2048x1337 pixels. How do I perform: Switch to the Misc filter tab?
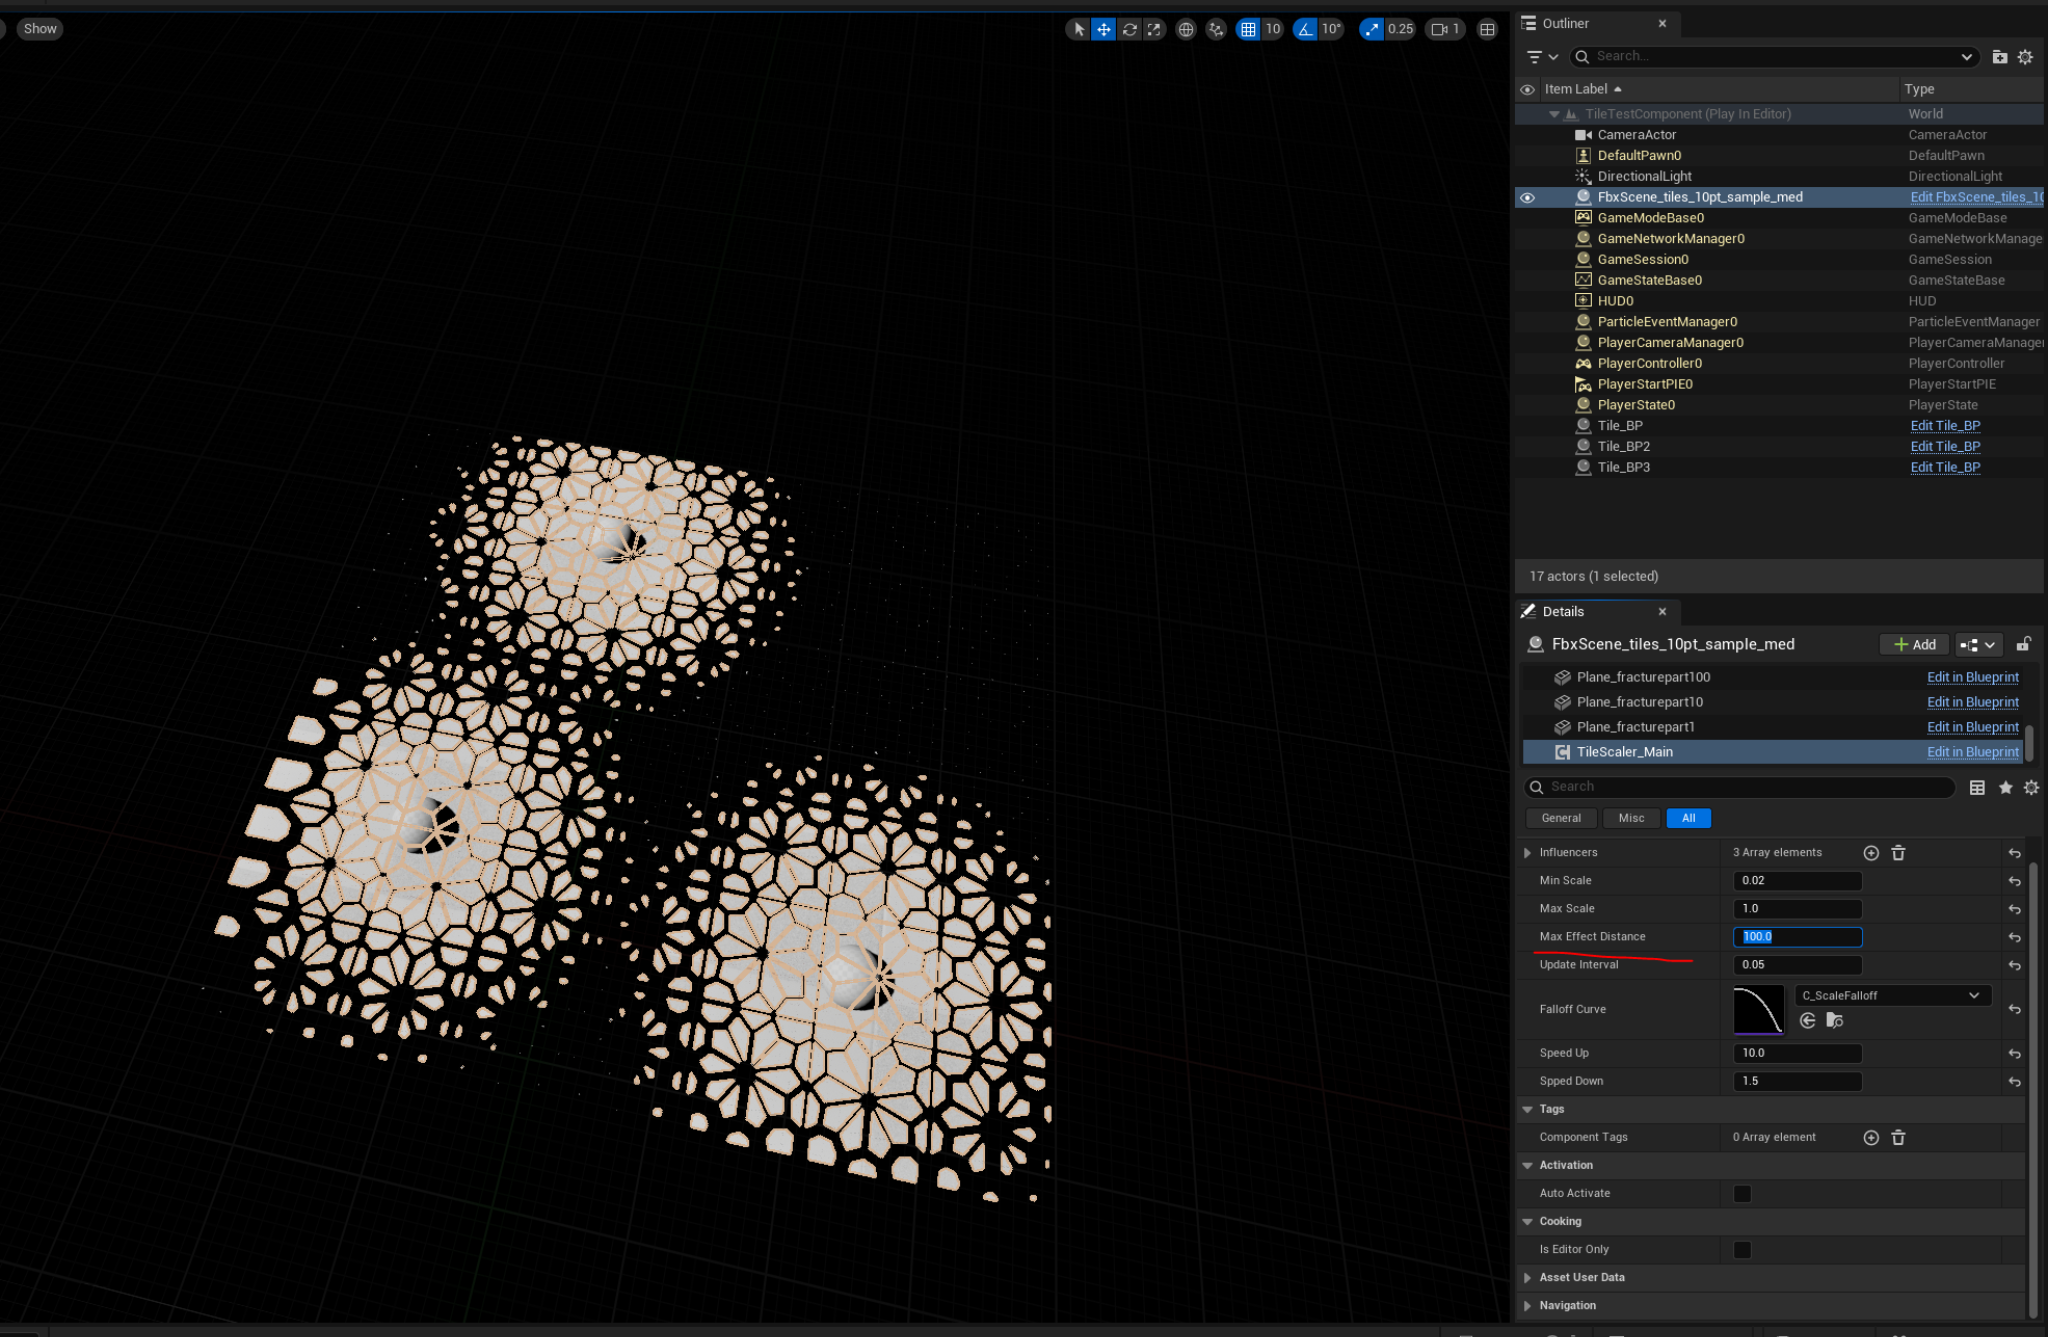[x=1631, y=818]
